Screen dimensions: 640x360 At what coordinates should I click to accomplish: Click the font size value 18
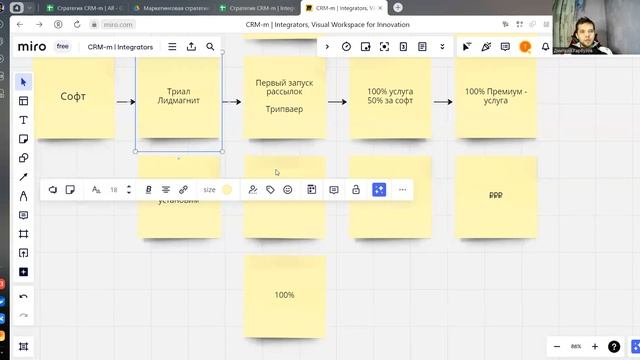coord(114,190)
